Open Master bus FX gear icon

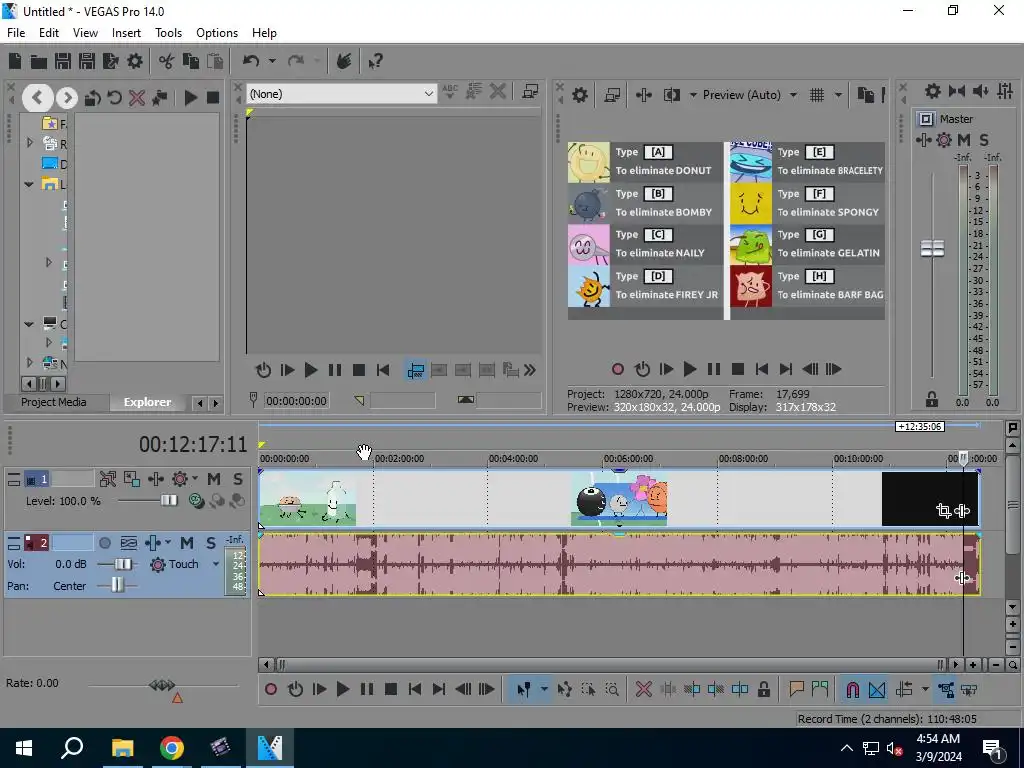click(944, 140)
